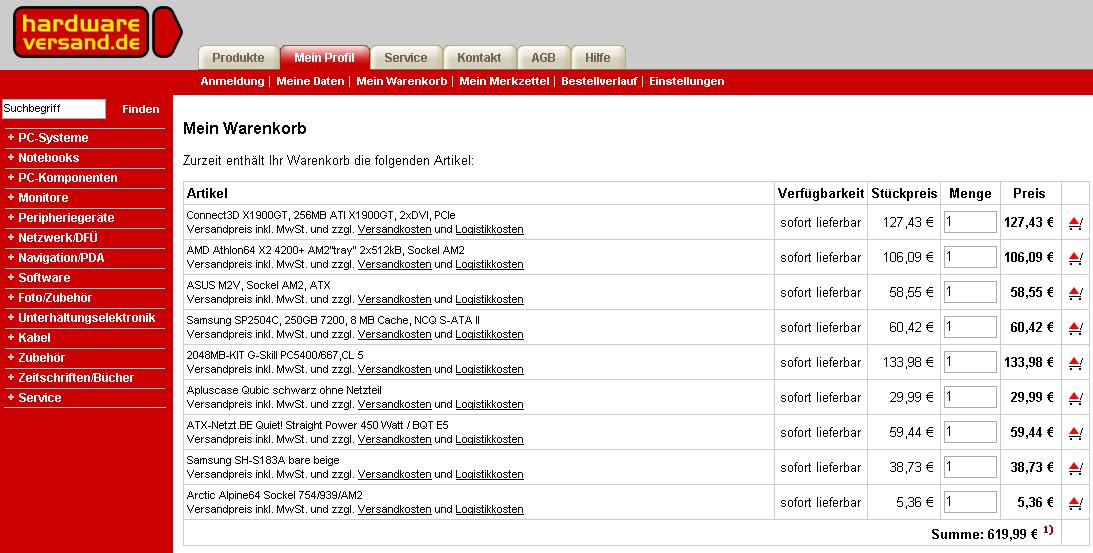
Task: Open Versandkosten link in Connect3D row
Action: tap(395, 229)
